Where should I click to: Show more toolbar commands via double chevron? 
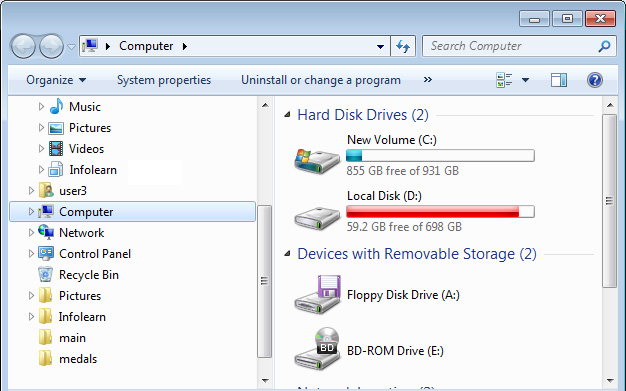[428, 79]
